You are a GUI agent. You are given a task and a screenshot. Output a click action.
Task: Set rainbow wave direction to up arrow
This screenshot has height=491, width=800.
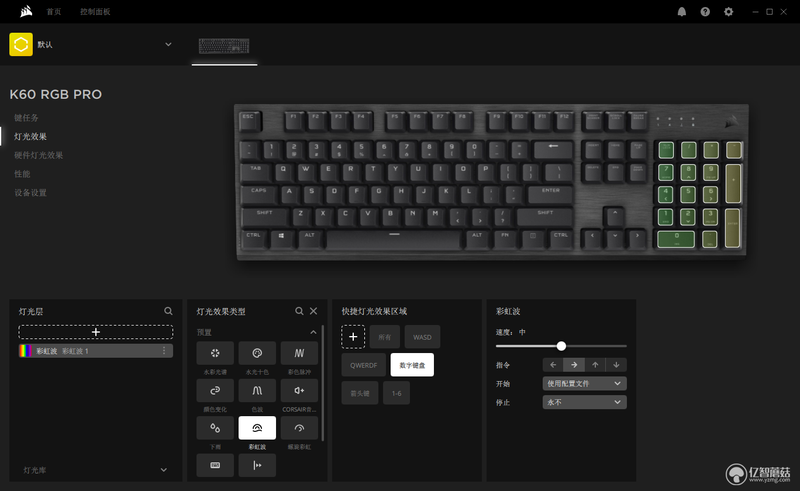[595, 365]
